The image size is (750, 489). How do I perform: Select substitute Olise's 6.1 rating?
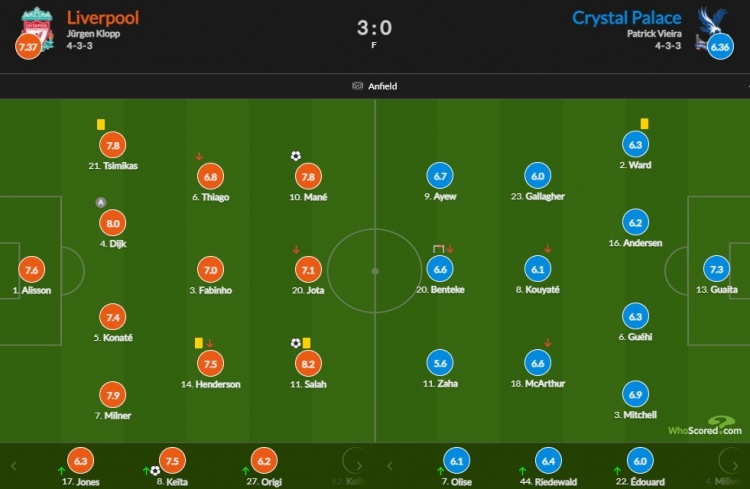[x=457, y=461]
